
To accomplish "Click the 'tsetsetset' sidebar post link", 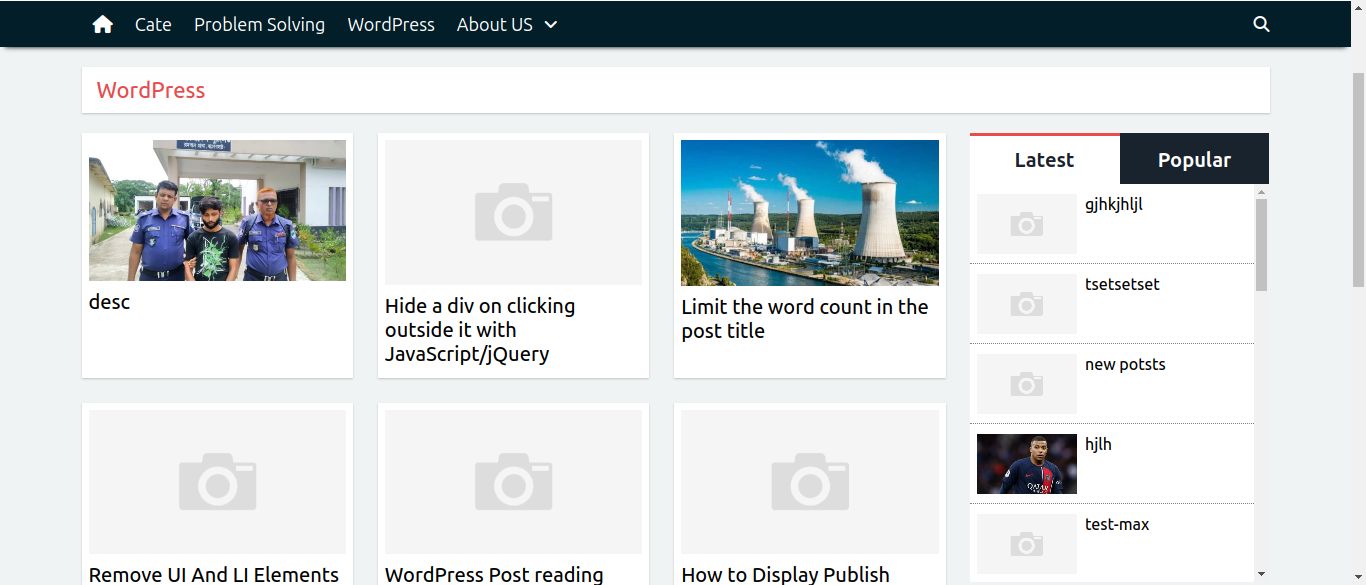I will 1122,285.
